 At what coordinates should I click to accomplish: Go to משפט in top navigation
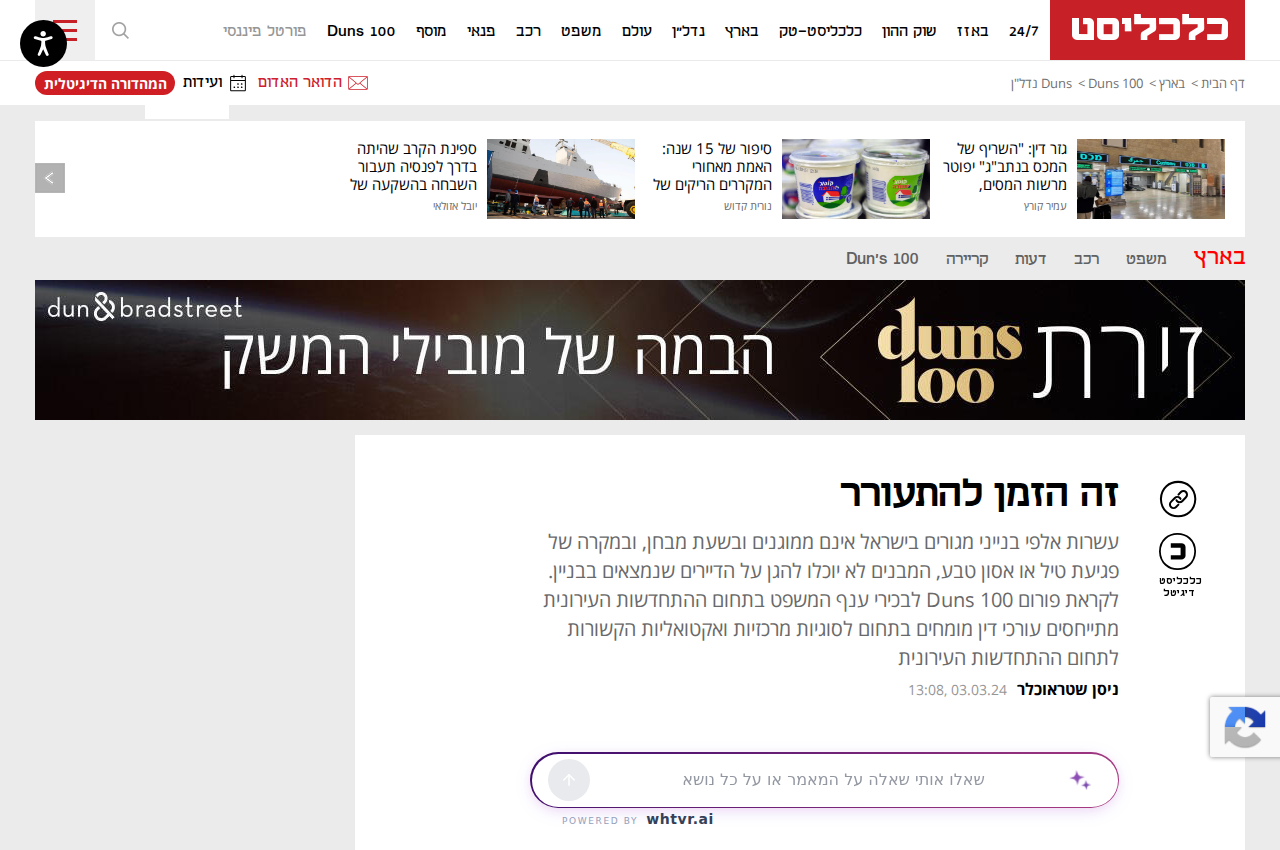point(581,31)
